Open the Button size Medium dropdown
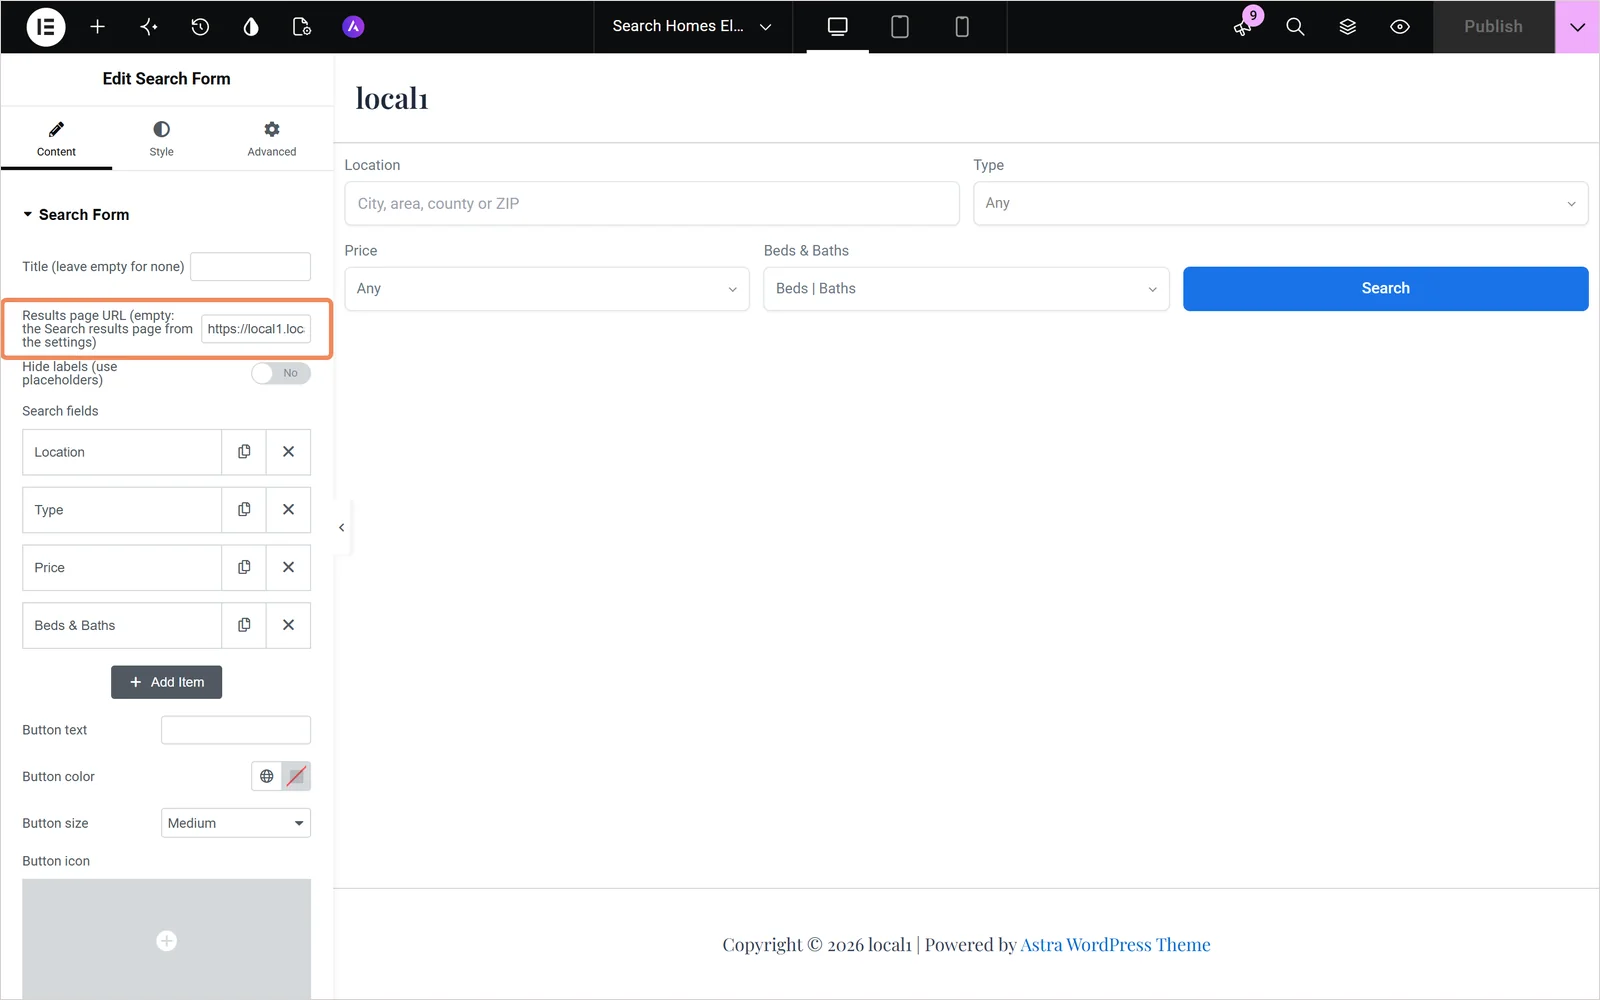Image resolution: width=1600 pixels, height=1000 pixels. [236, 823]
